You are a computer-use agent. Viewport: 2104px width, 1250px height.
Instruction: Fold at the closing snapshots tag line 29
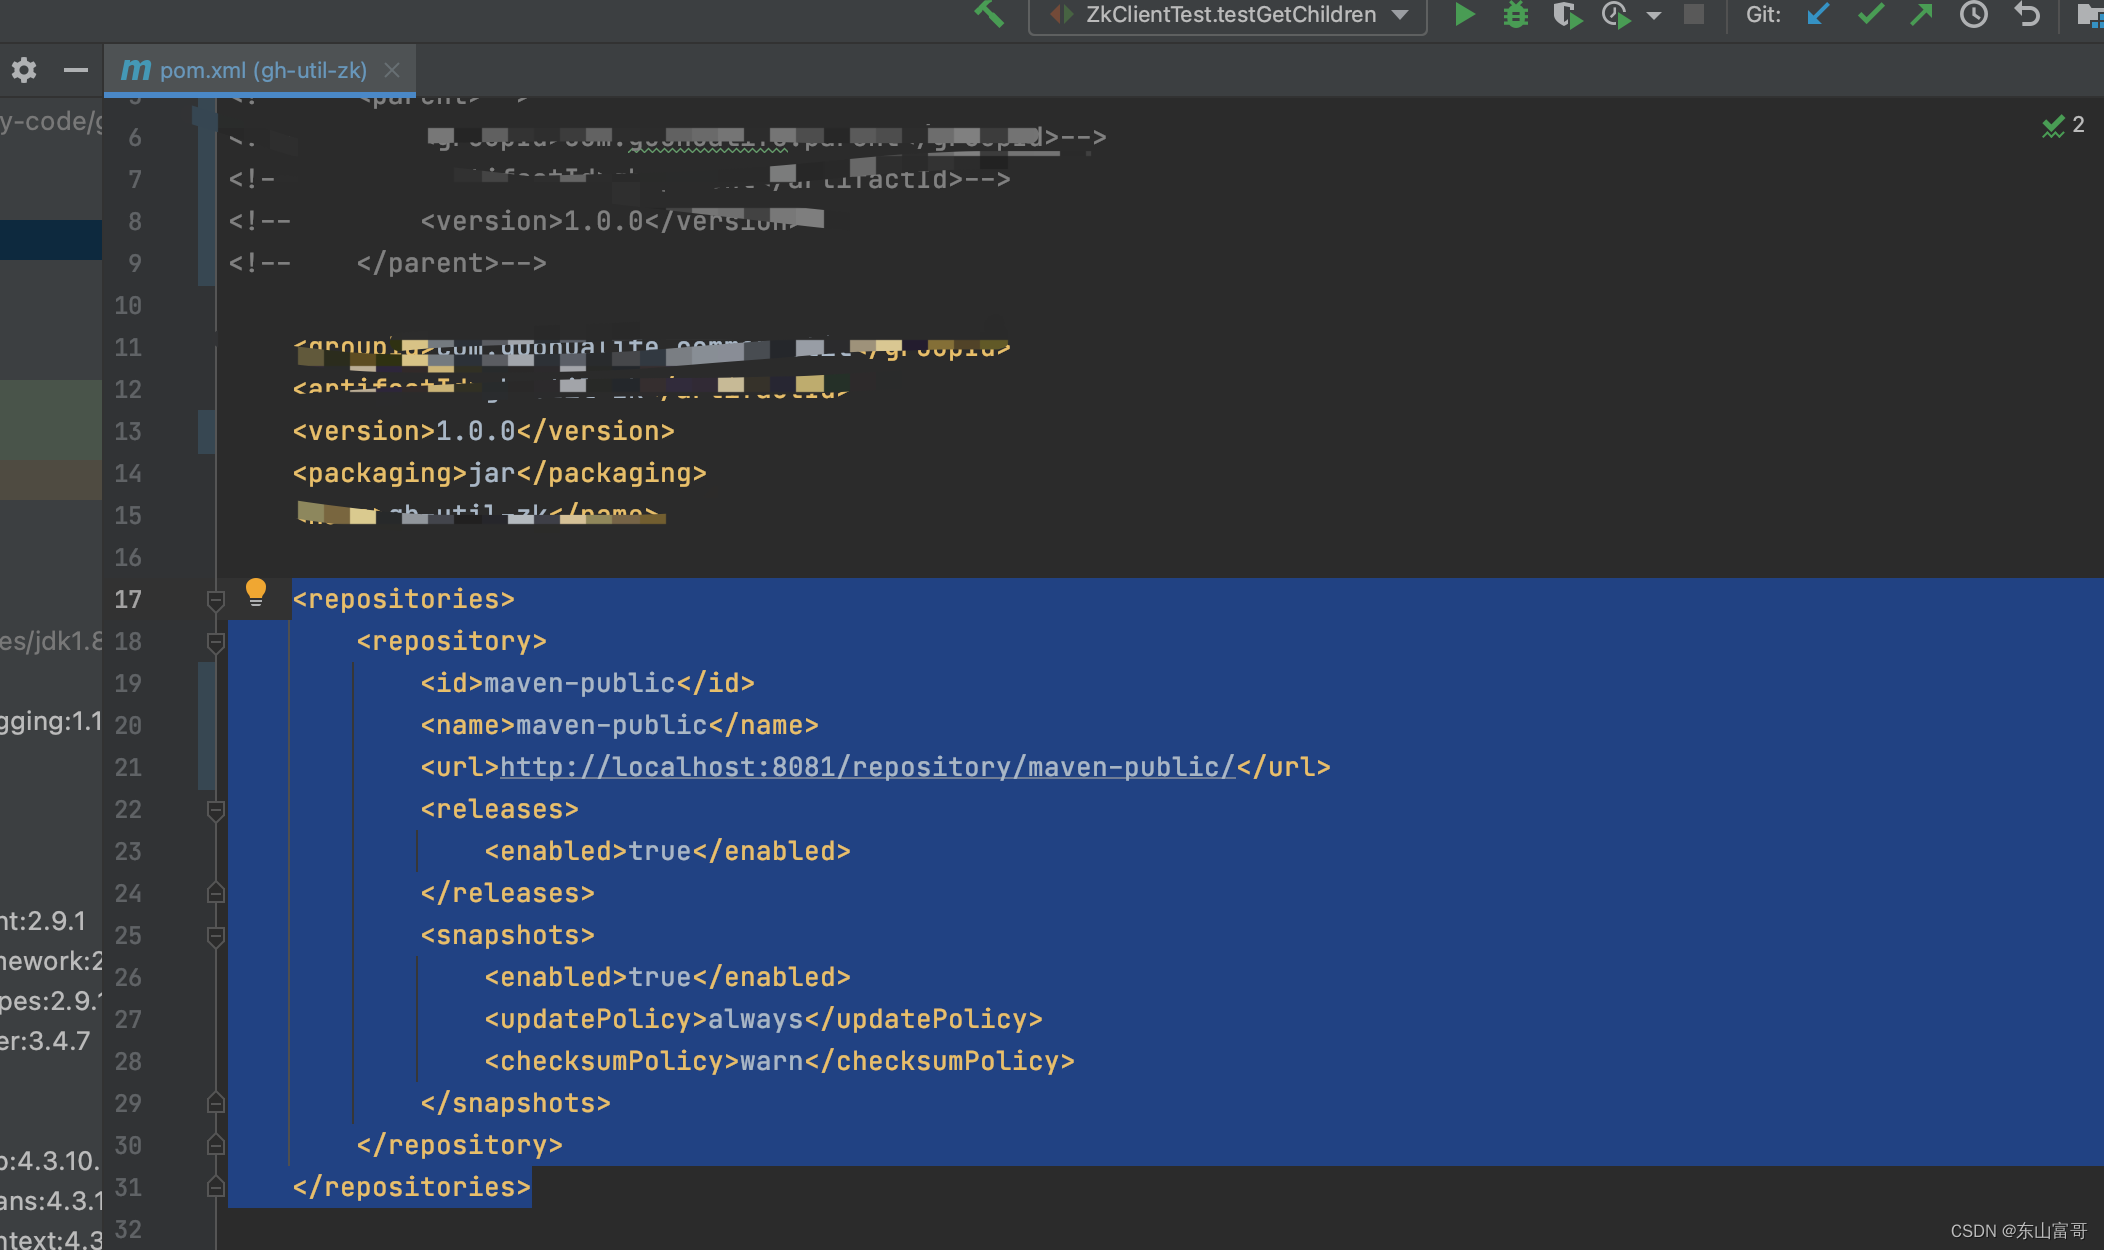215,1103
